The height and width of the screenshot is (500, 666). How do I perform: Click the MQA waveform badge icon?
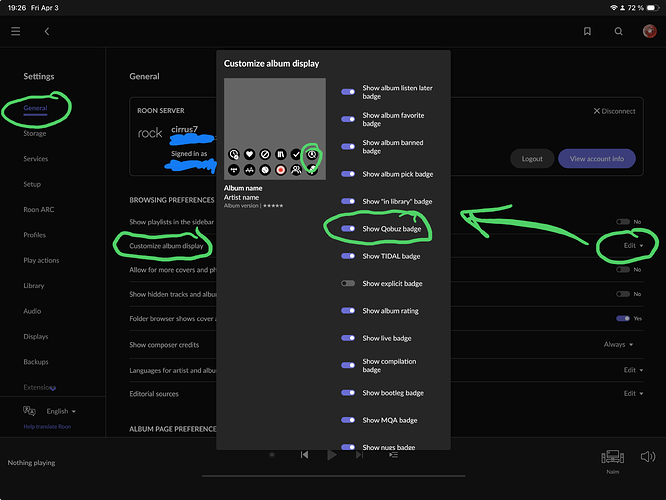[x=249, y=170]
